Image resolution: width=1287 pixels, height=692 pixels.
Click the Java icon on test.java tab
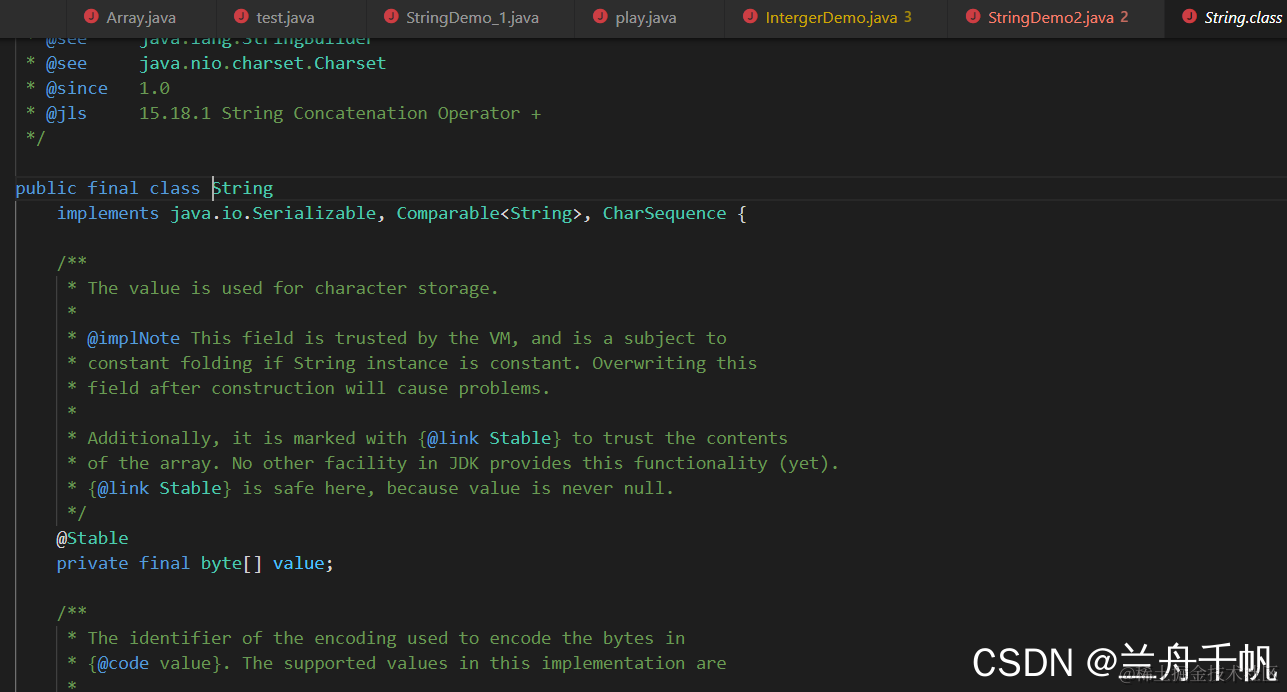pyautogui.click(x=241, y=17)
